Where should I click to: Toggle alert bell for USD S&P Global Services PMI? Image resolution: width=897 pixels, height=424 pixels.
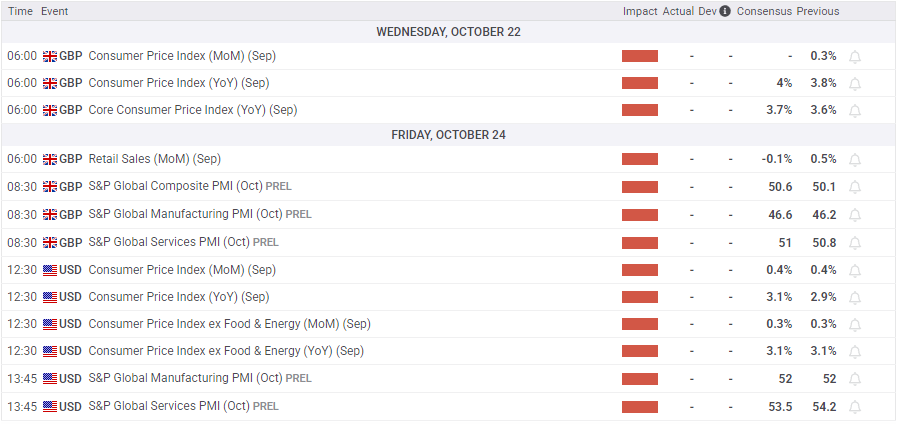[855, 407]
